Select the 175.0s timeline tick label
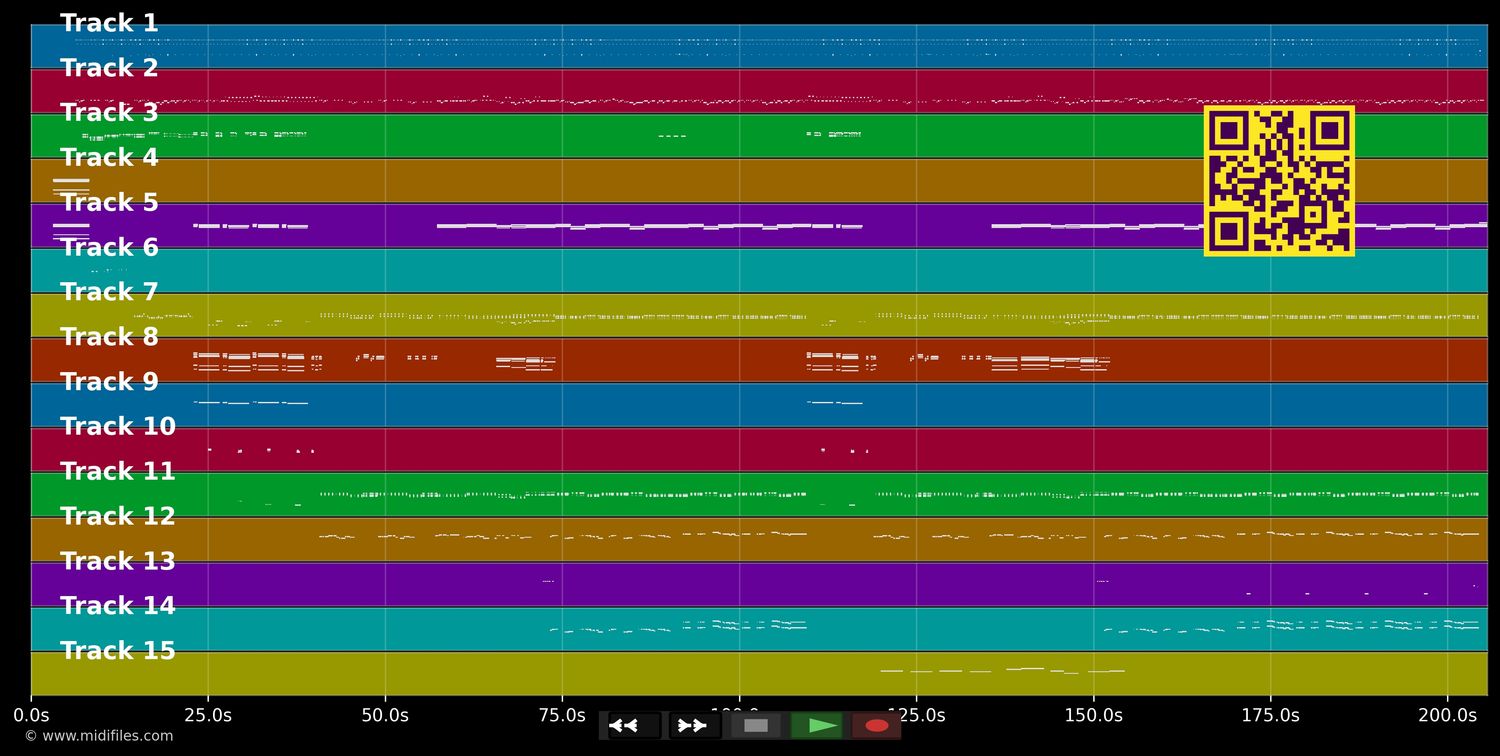 point(1270,716)
